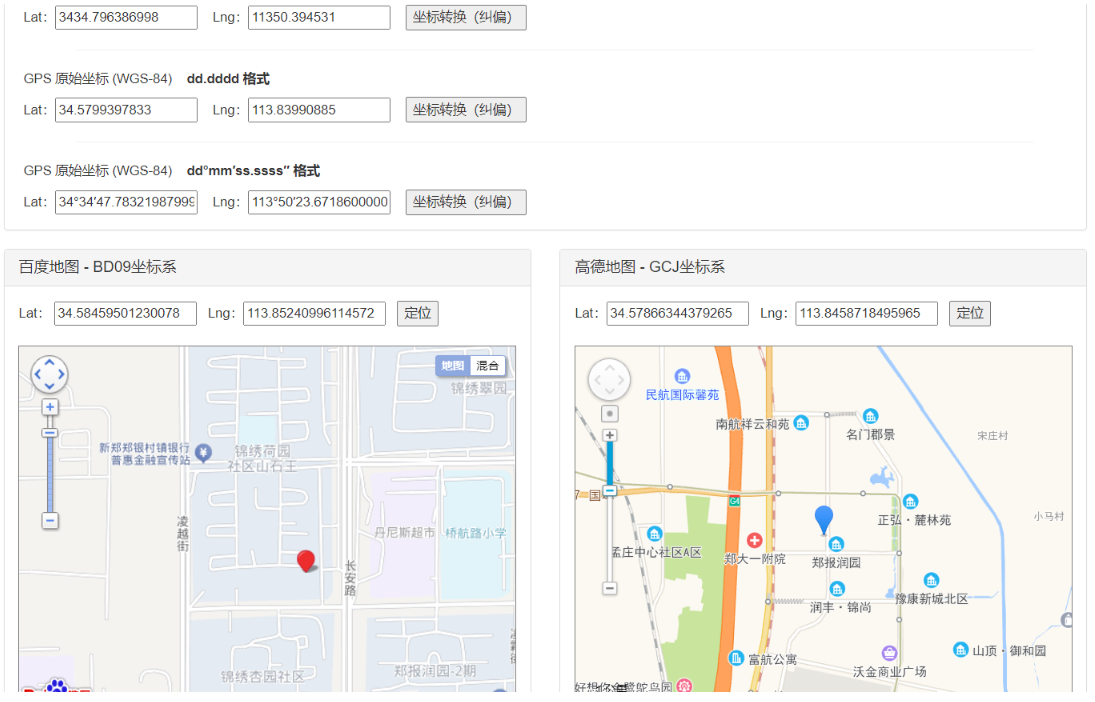Click the Baidu BD09 Lng input field
This screenshot has width=1095, height=702.
pos(314,314)
